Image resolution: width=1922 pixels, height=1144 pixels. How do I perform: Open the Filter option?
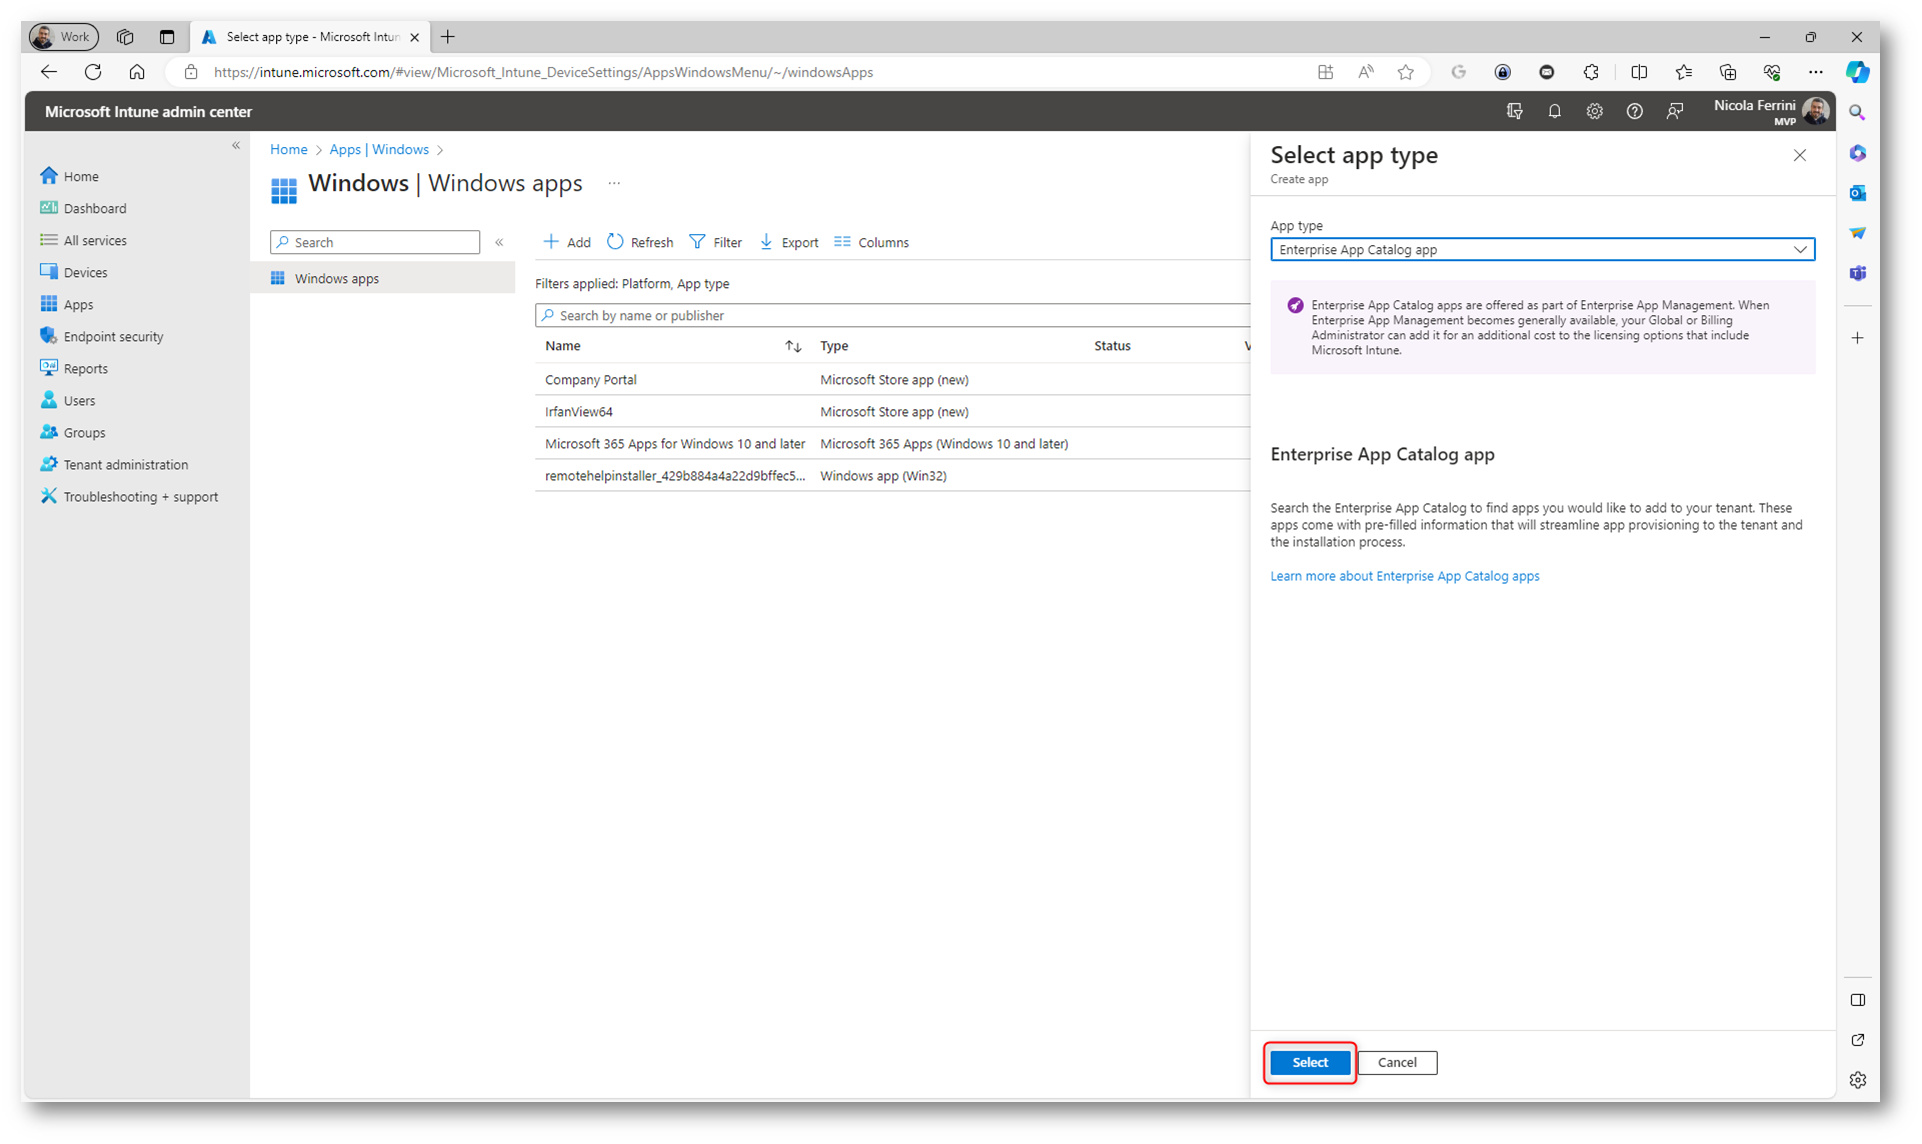pyautogui.click(x=716, y=242)
